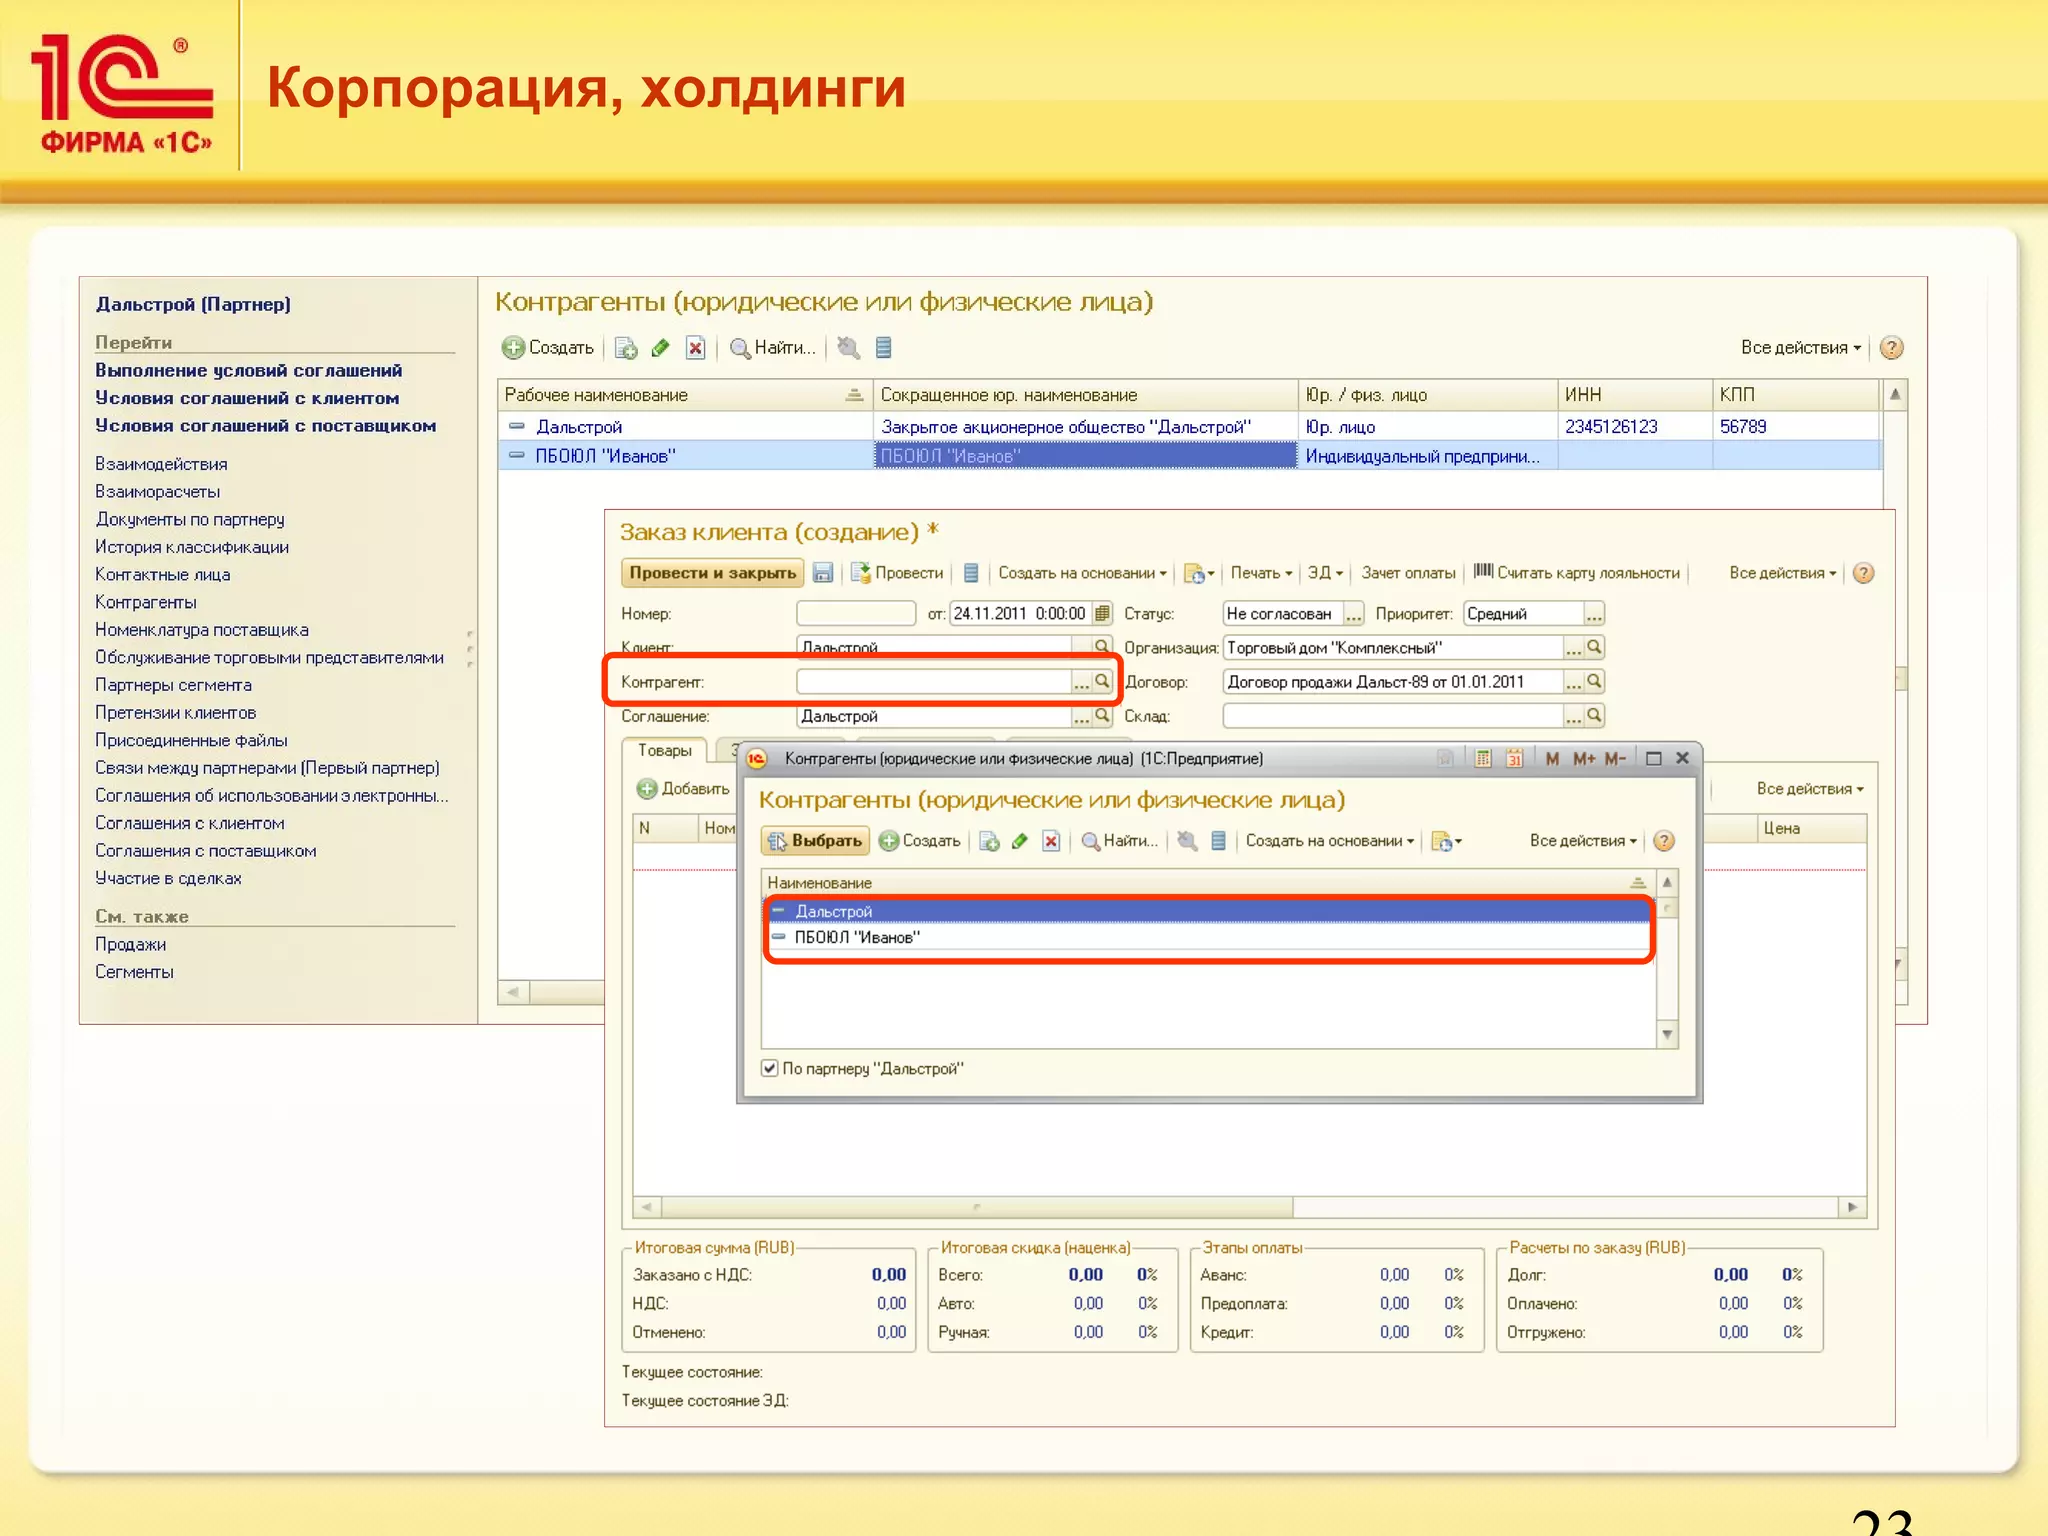Click cancel search icon in main Контрагенты toolbar

tap(848, 348)
